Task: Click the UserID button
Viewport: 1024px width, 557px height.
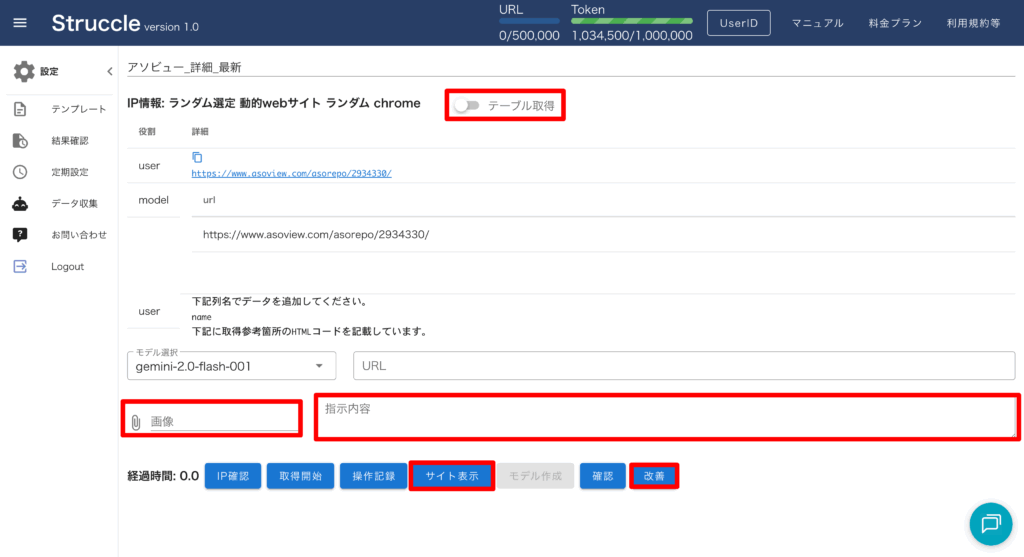Action: click(x=738, y=23)
